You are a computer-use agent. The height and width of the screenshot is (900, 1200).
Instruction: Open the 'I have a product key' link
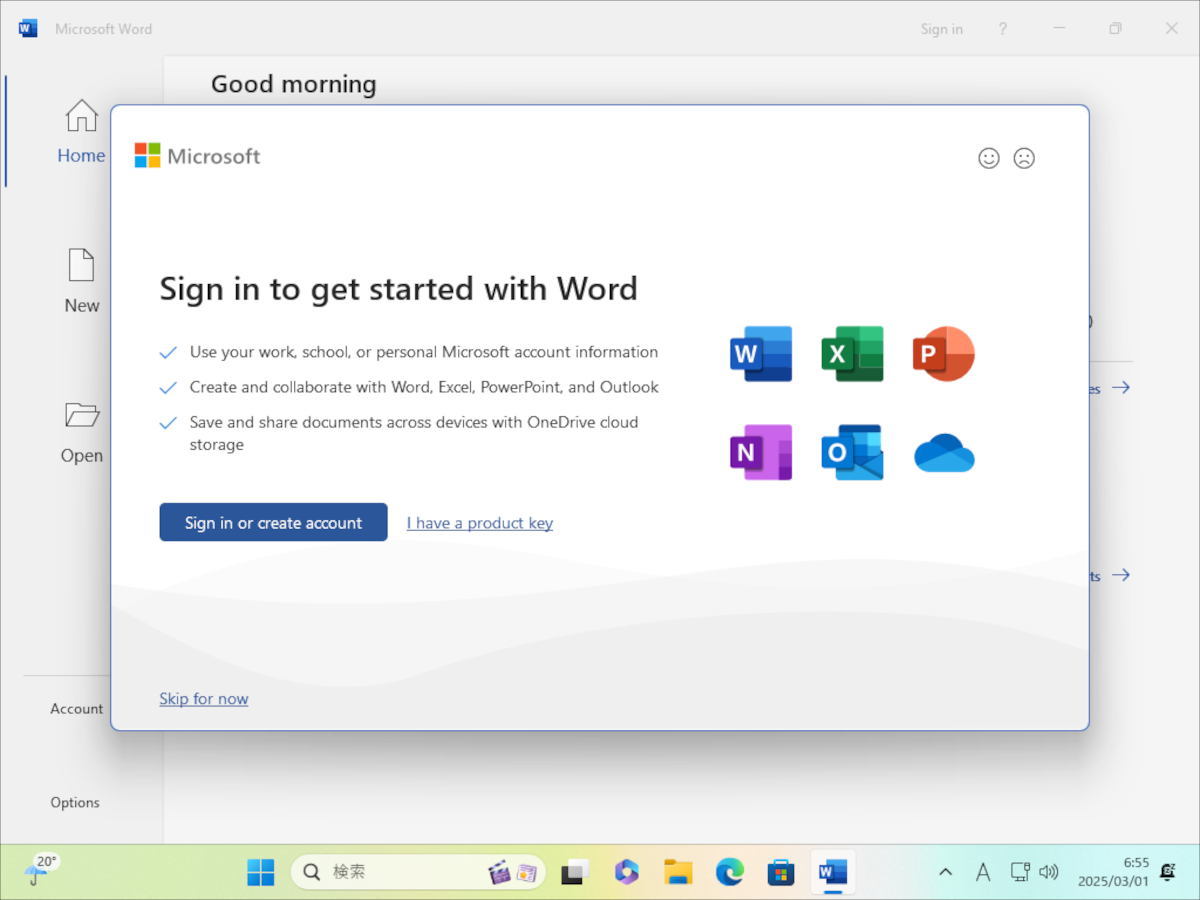pos(479,523)
